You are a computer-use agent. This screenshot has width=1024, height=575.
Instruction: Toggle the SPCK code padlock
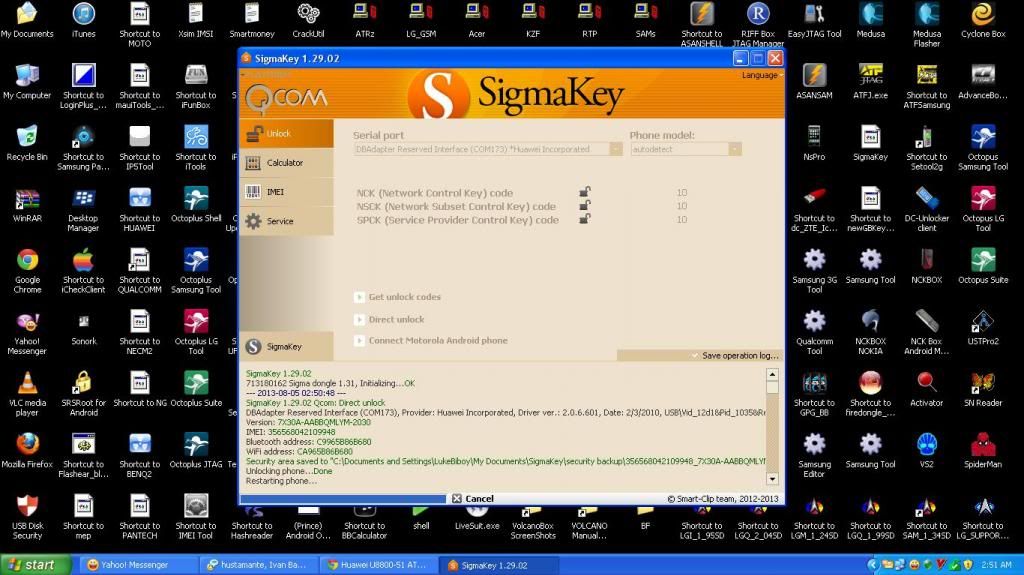(x=584, y=219)
